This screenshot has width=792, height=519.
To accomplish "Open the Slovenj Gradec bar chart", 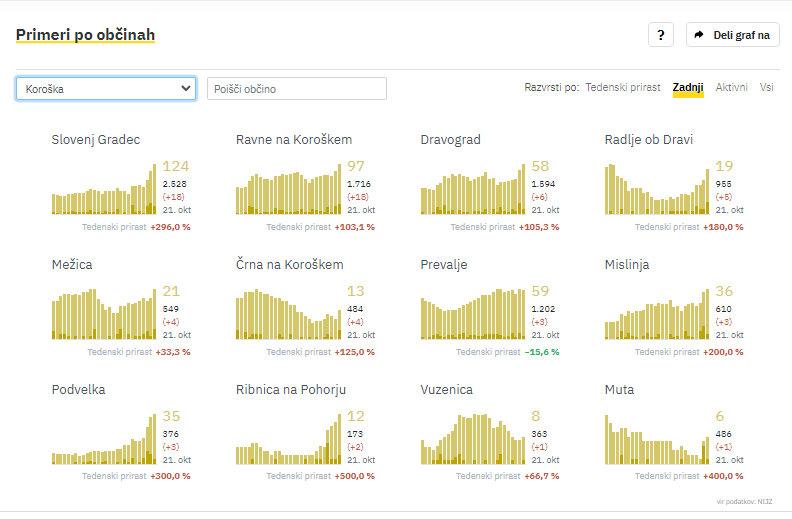I will [104, 190].
